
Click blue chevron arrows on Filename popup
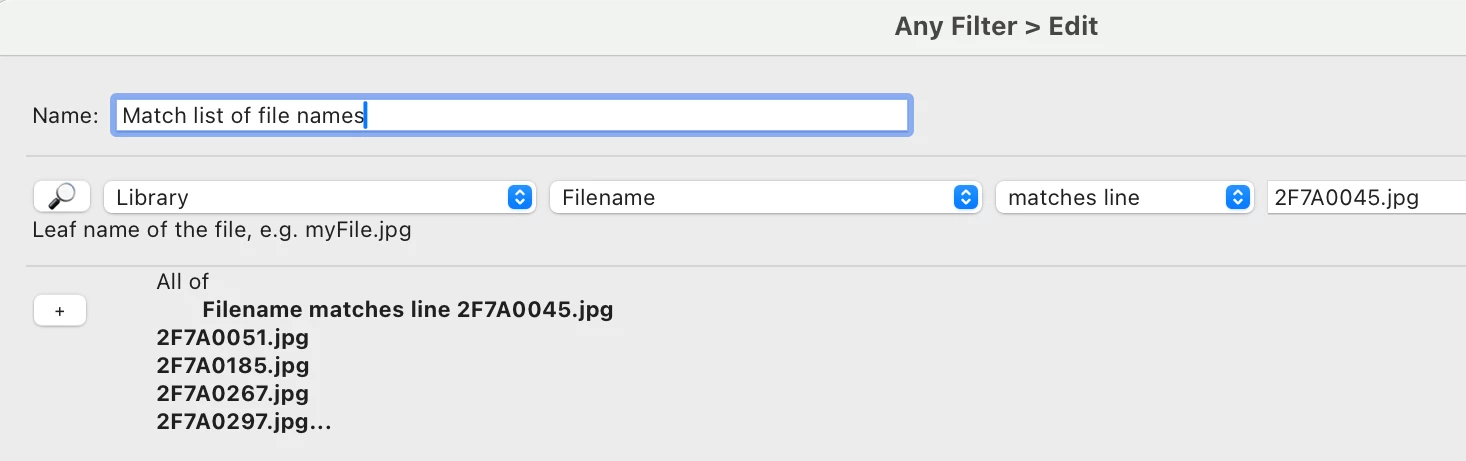tap(964, 197)
